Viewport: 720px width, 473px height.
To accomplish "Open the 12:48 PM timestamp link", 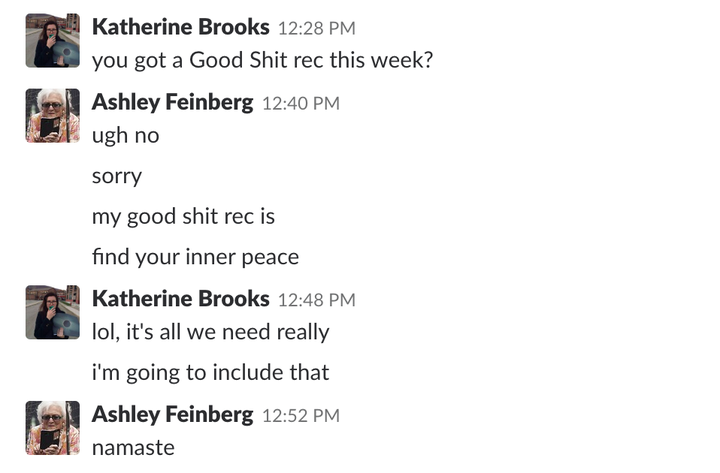I will pos(316,300).
